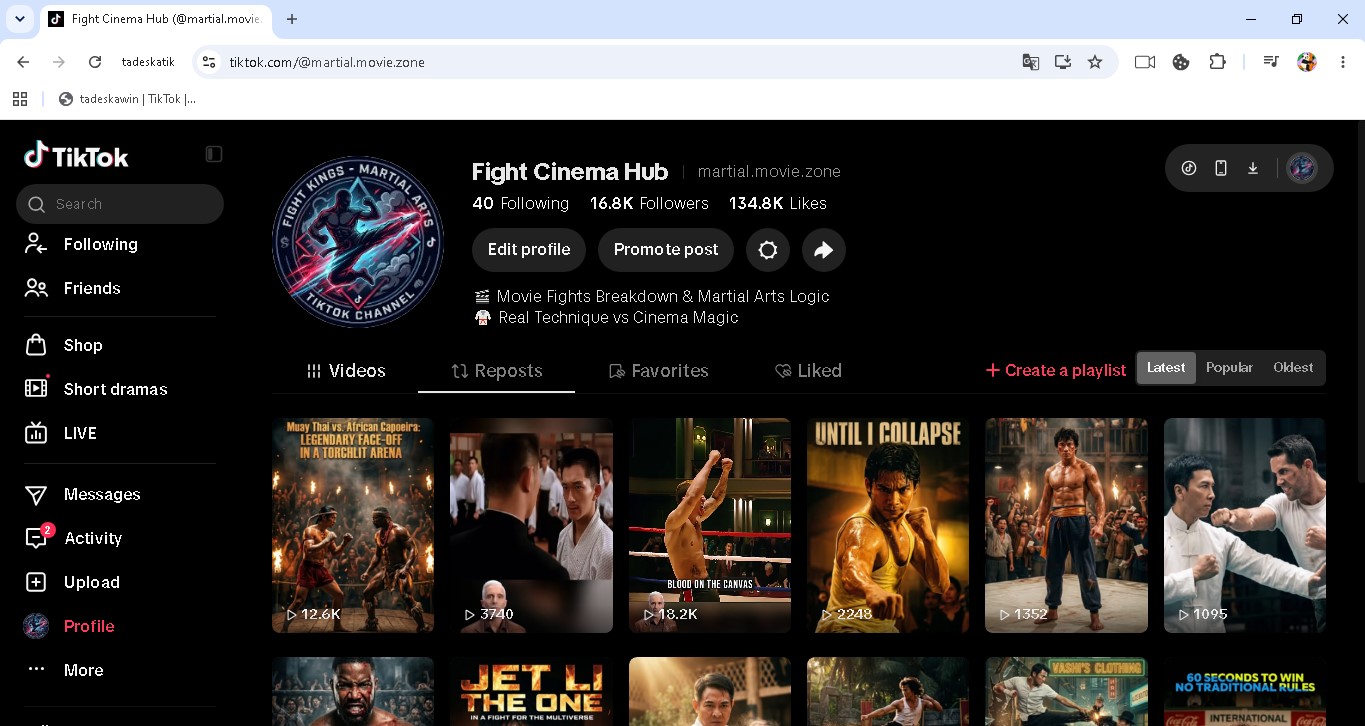Switch to the Liked tab

tap(808, 371)
